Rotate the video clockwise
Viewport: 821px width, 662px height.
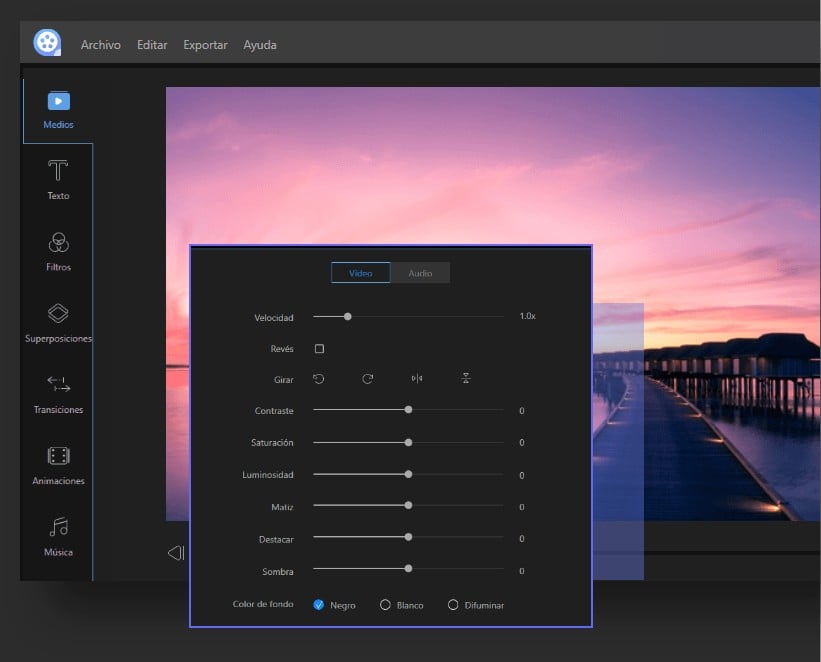click(367, 378)
